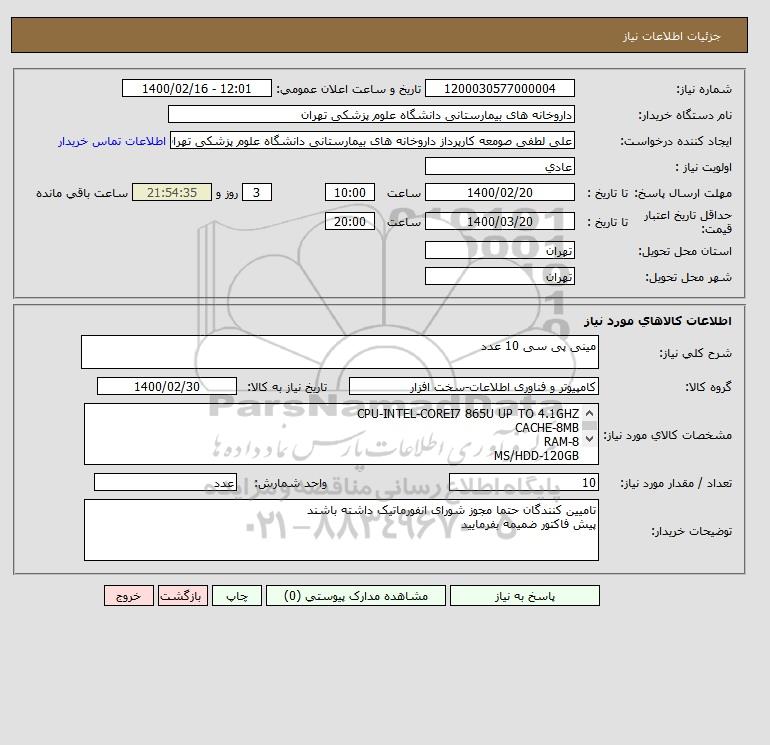This screenshot has height=745, width=770.
Task: Click general description box مینی پی سی 10 عدد
Action: pyautogui.click(x=340, y=352)
